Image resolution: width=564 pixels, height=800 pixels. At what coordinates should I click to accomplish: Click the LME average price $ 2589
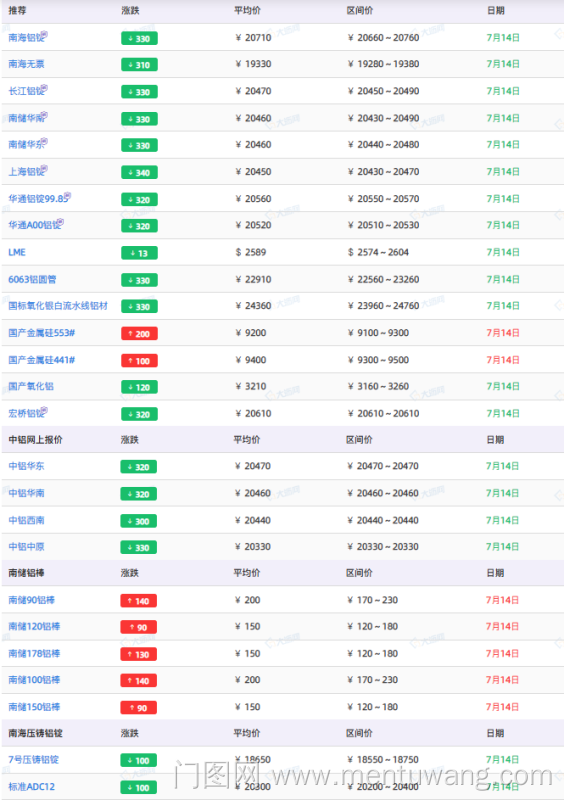[251, 252]
